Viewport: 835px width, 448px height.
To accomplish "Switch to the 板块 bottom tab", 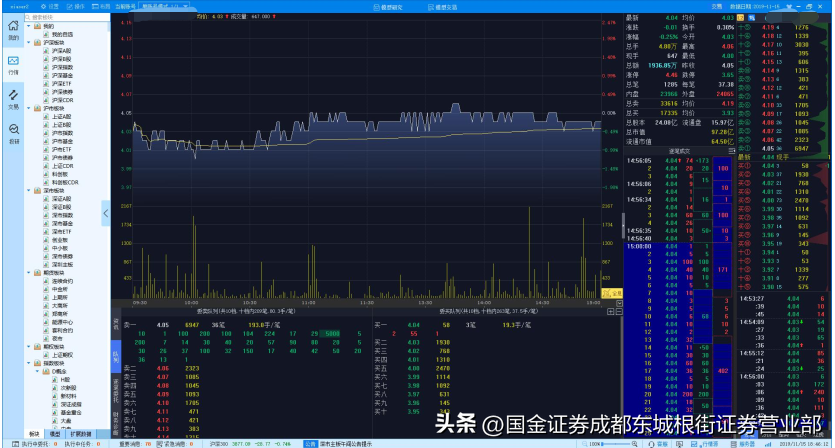I will pos(34,434).
